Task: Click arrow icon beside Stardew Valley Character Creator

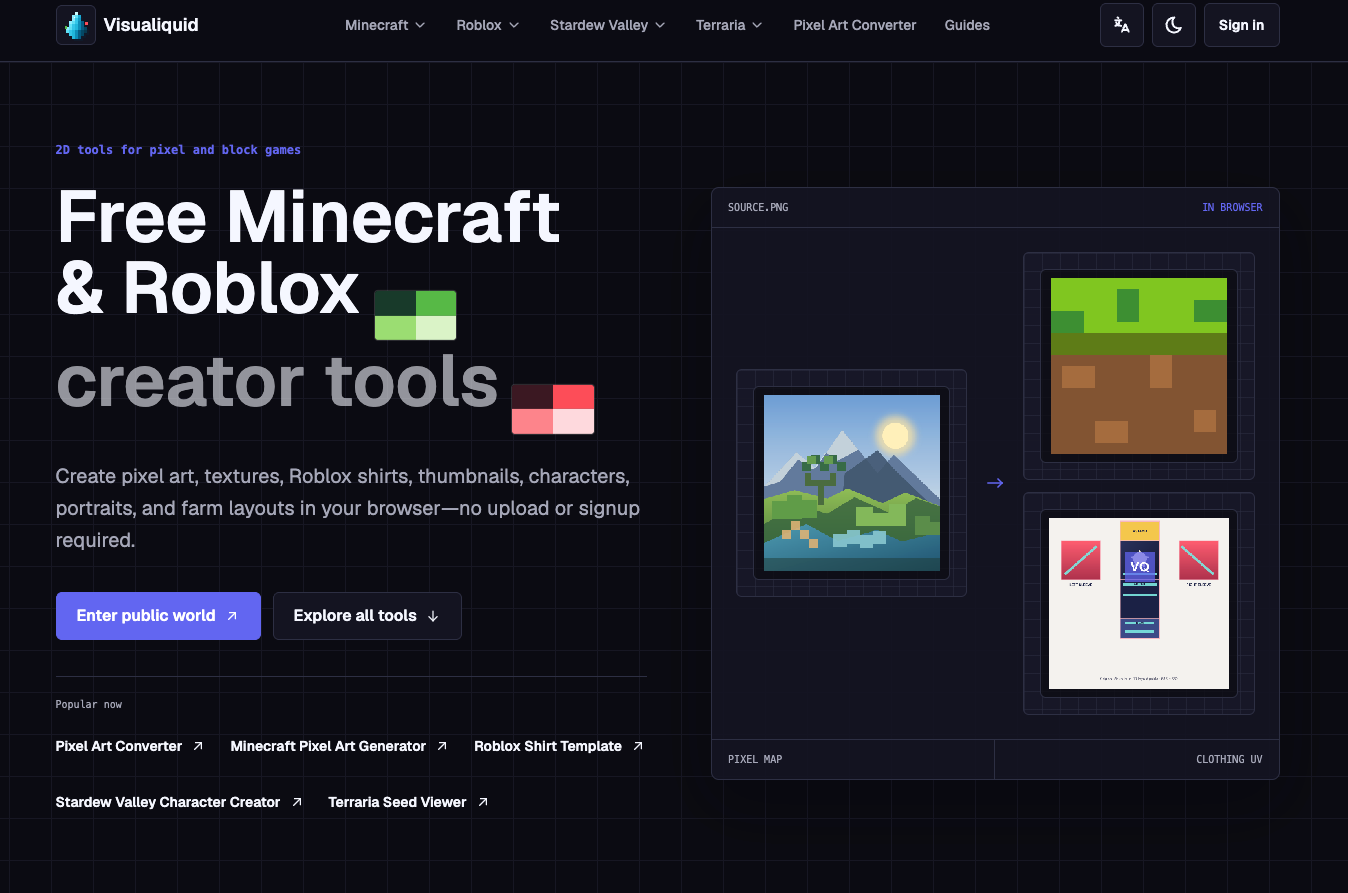Action: click(297, 802)
